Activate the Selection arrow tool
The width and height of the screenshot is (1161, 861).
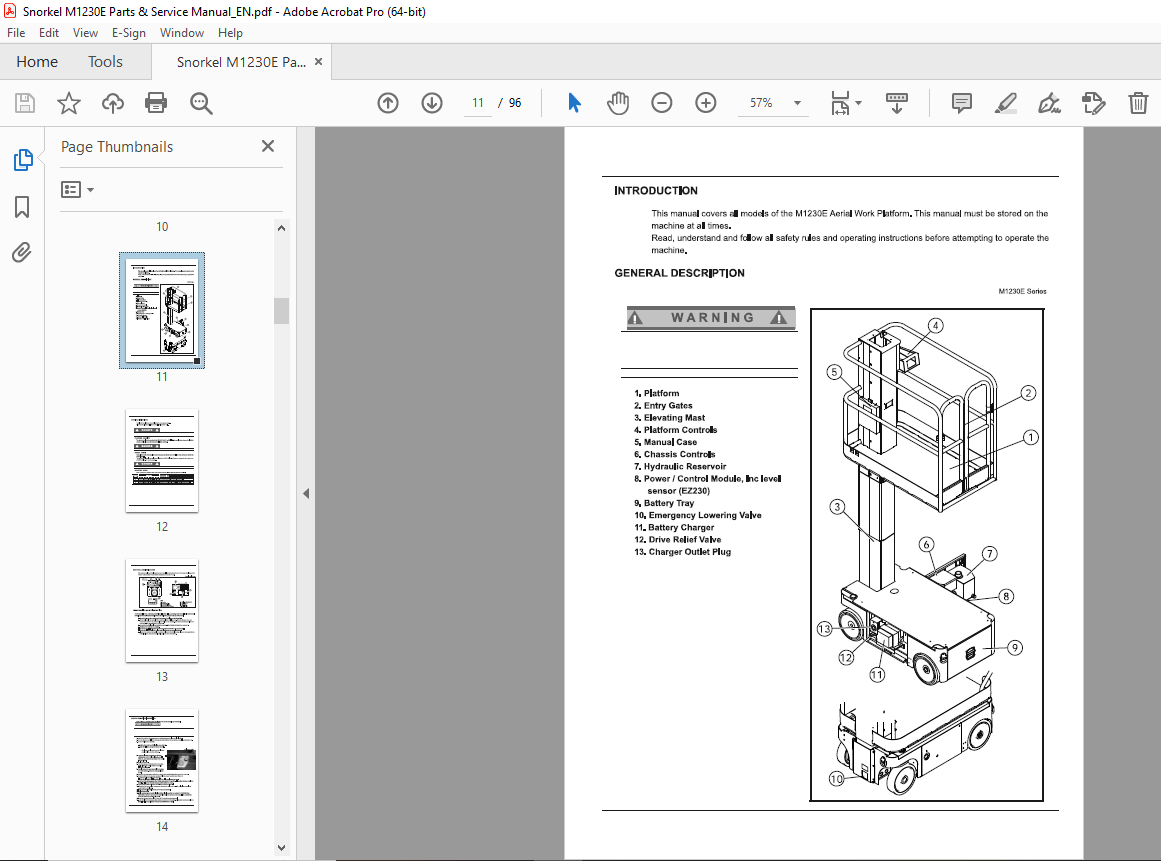pyautogui.click(x=574, y=103)
